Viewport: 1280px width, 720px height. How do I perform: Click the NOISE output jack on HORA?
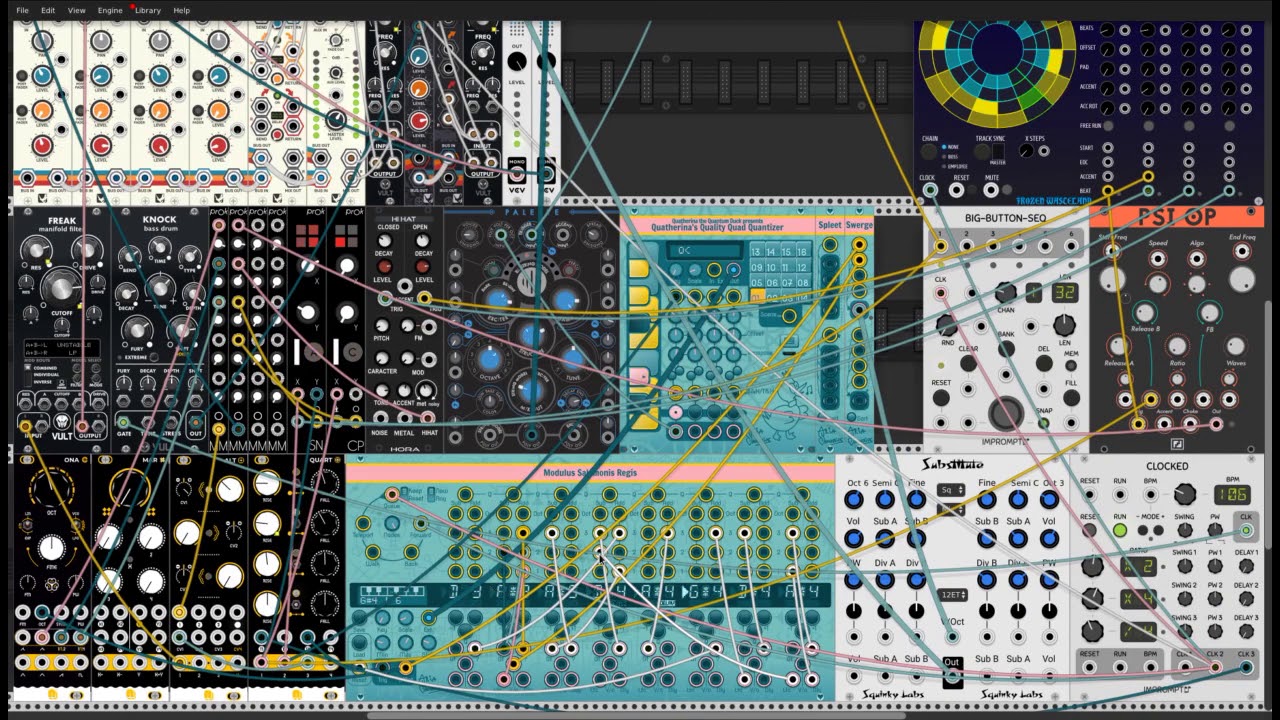pyautogui.click(x=381, y=417)
